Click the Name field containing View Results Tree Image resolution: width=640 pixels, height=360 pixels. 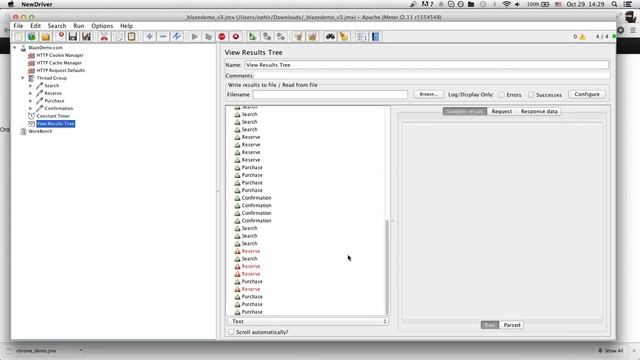427,65
